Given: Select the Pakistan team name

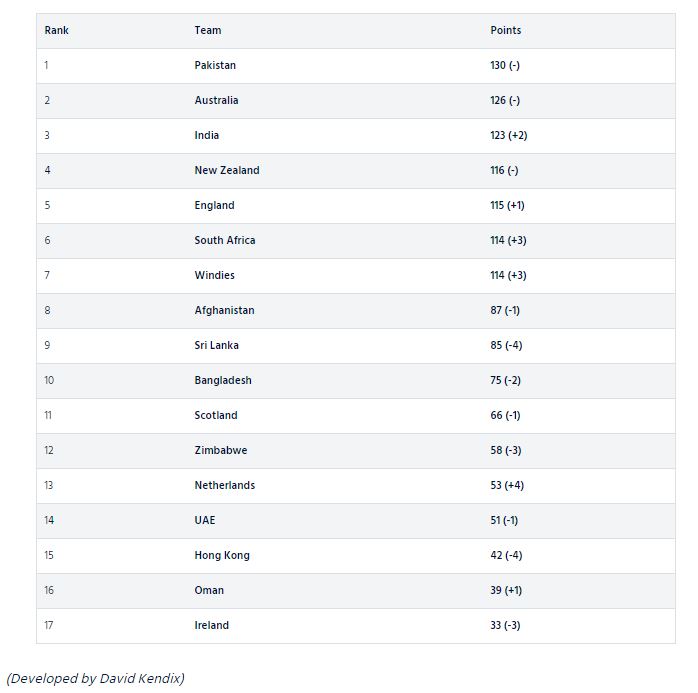Looking at the screenshot, I should click(x=215, y=65).
